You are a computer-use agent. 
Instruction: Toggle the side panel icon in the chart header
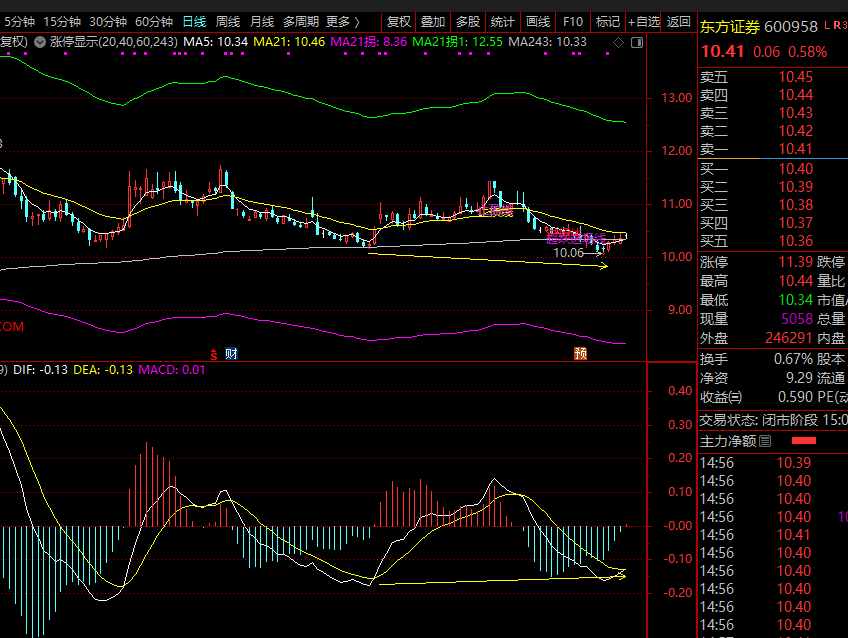click(637, 42)
